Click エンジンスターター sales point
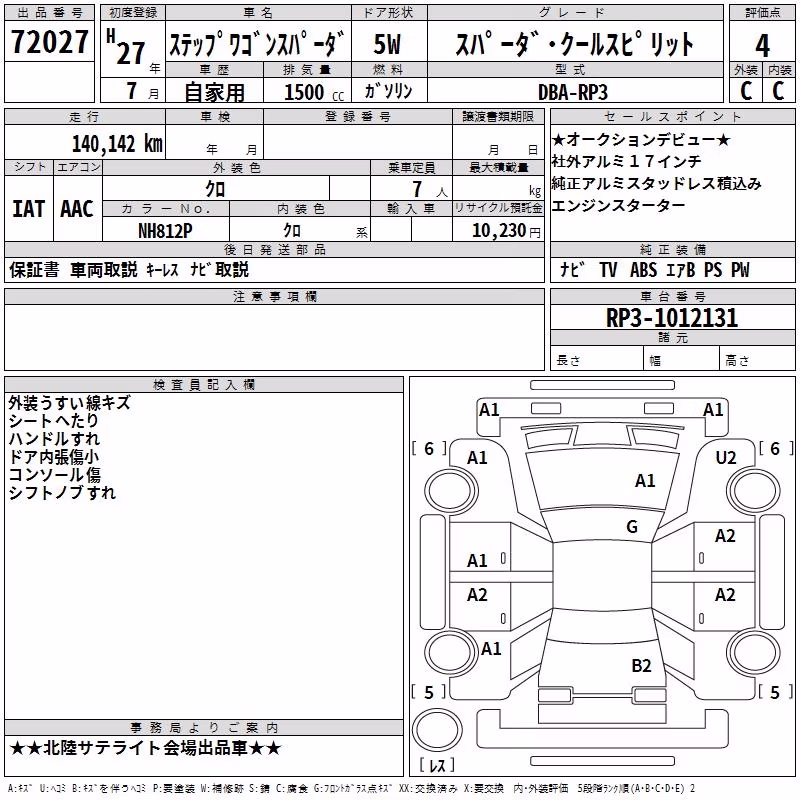Image resolution: width=800 pixels, height=800 pixels. click(x=618, y=206)
